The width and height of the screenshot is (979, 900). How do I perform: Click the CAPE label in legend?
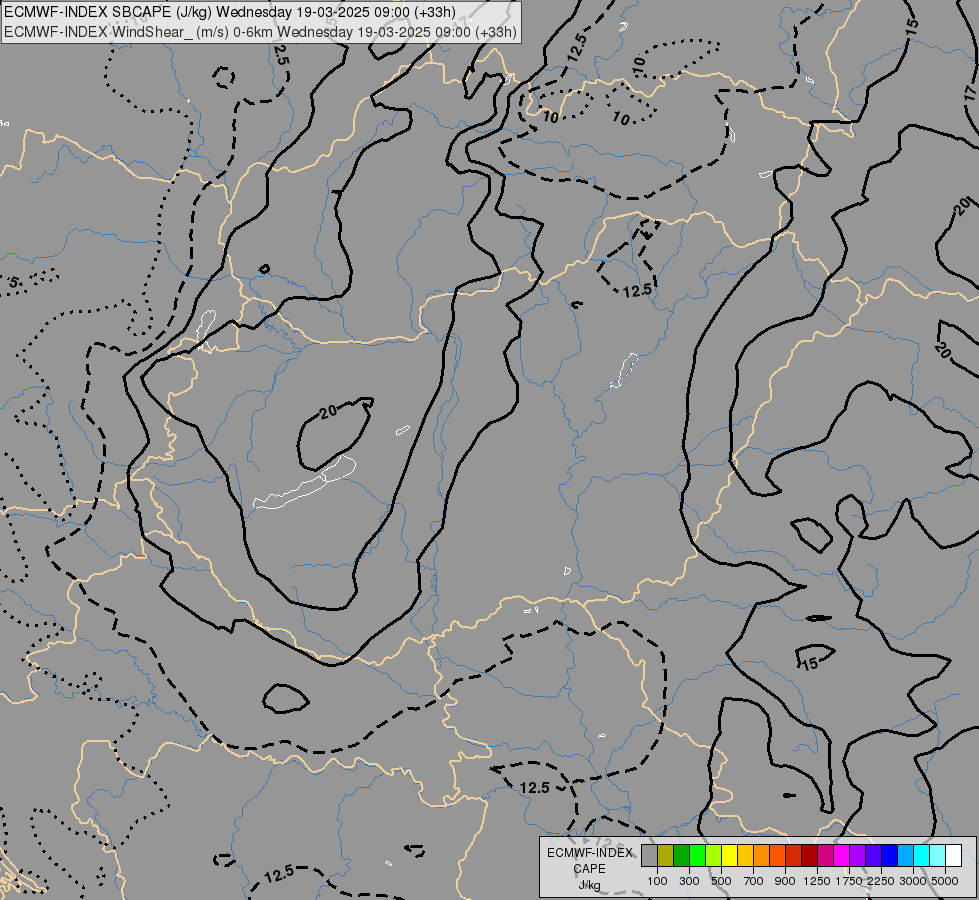[589, 869]
